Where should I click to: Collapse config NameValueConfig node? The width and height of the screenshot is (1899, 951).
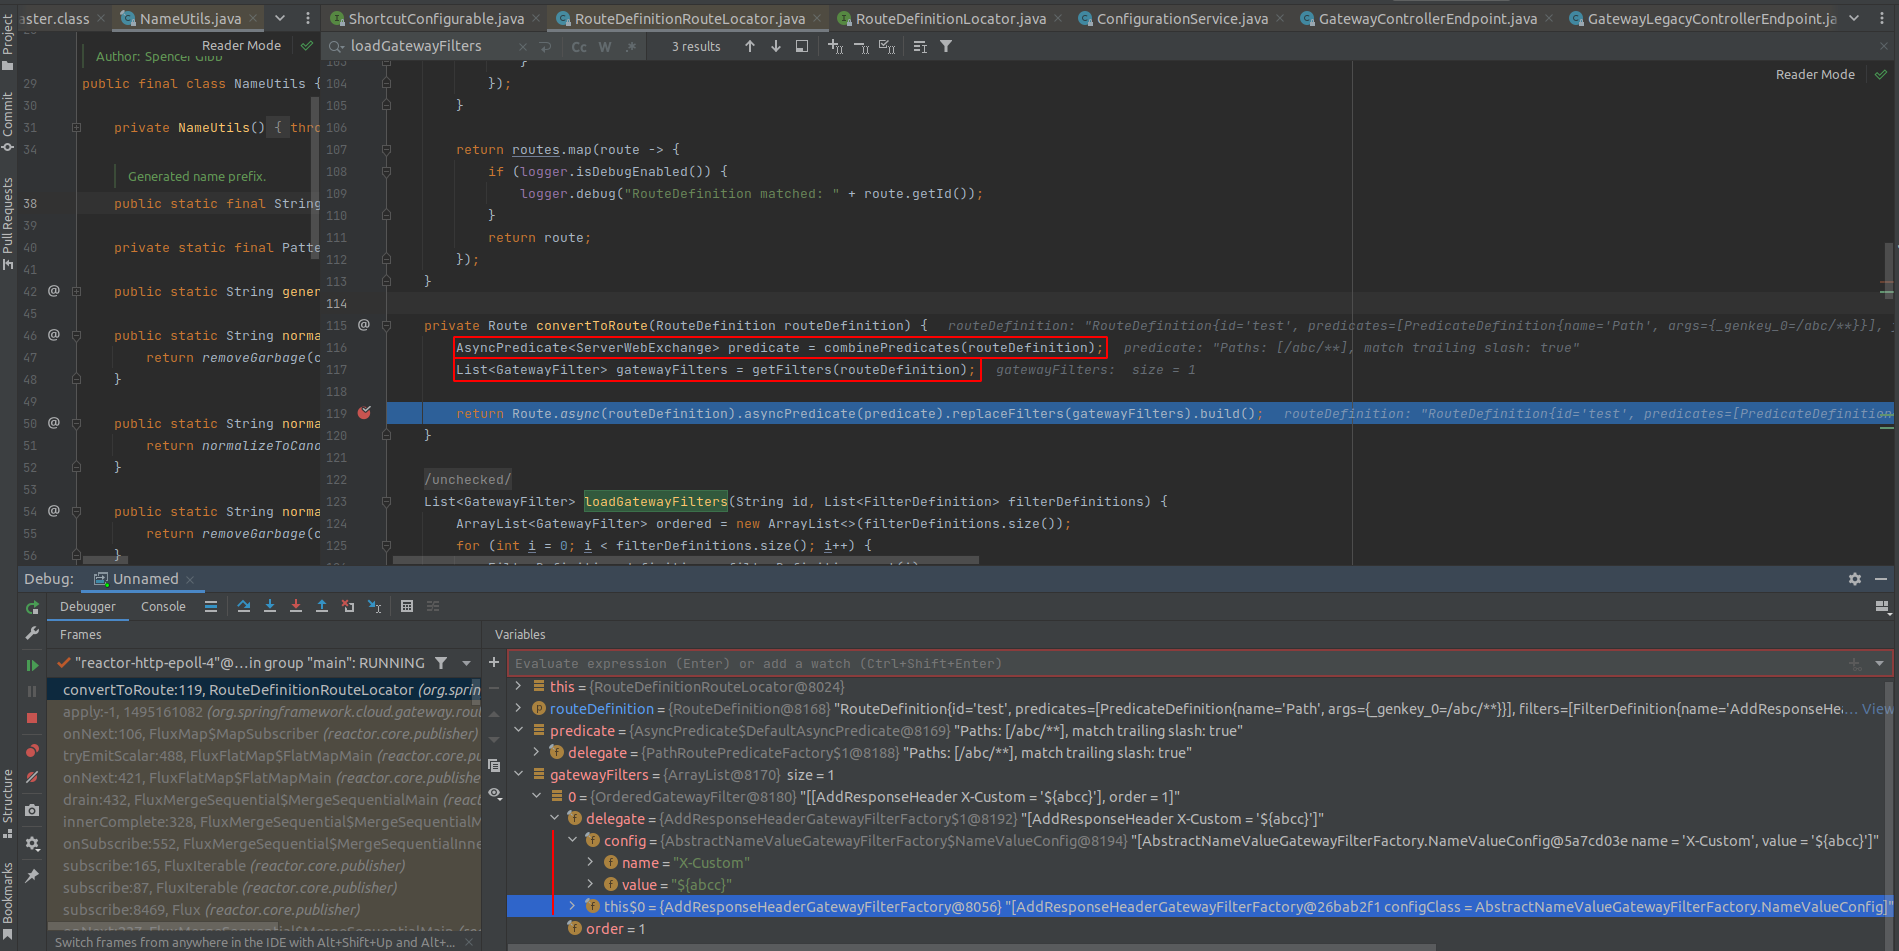572,841
